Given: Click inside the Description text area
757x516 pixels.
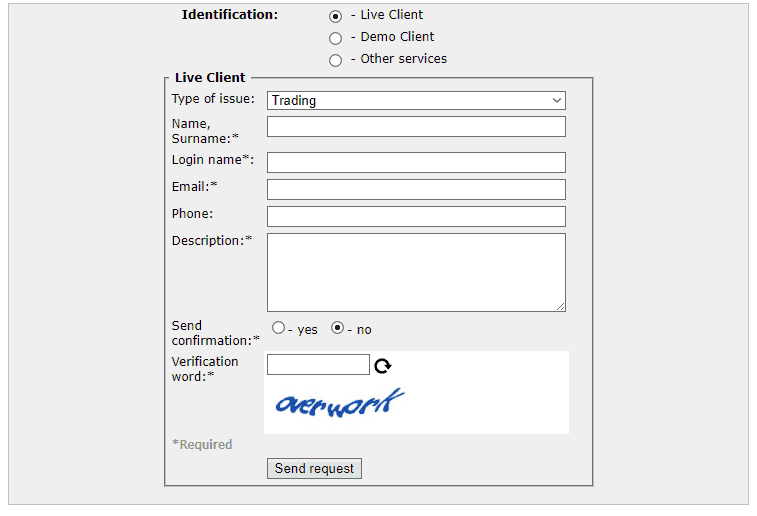Looking at the screenshot, I should coord(416,273).
